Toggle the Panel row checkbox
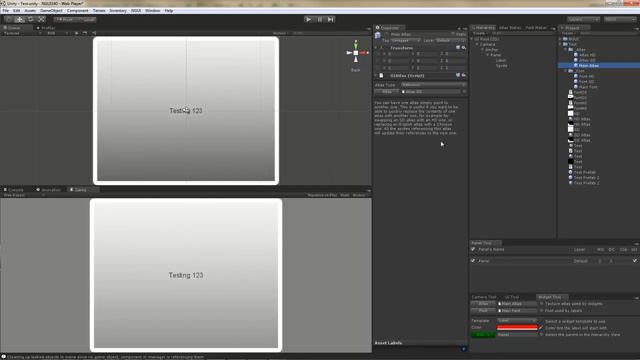 click(x=473, y=260)
